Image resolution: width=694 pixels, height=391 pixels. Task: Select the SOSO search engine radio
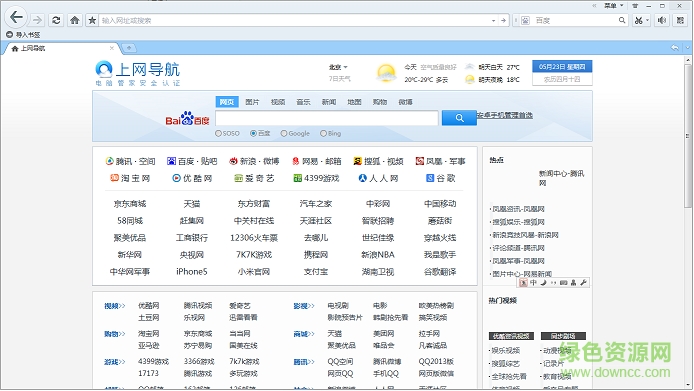click(218, 133)
